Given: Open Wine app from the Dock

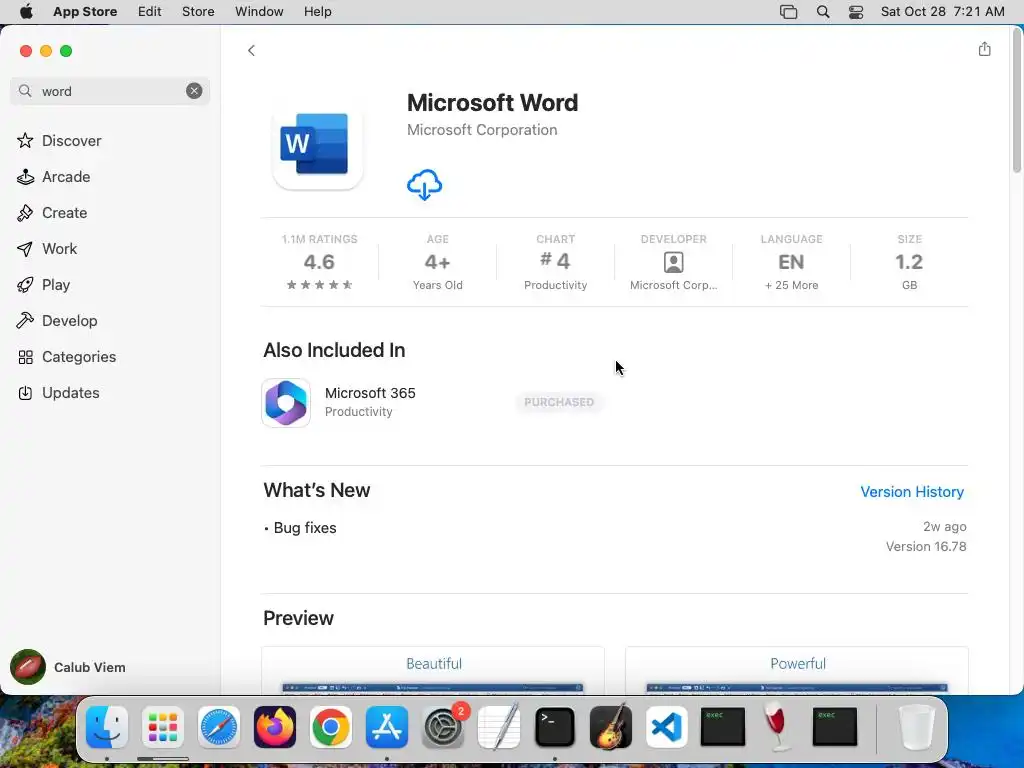Looking at the screenshot, I should (777, 727).
